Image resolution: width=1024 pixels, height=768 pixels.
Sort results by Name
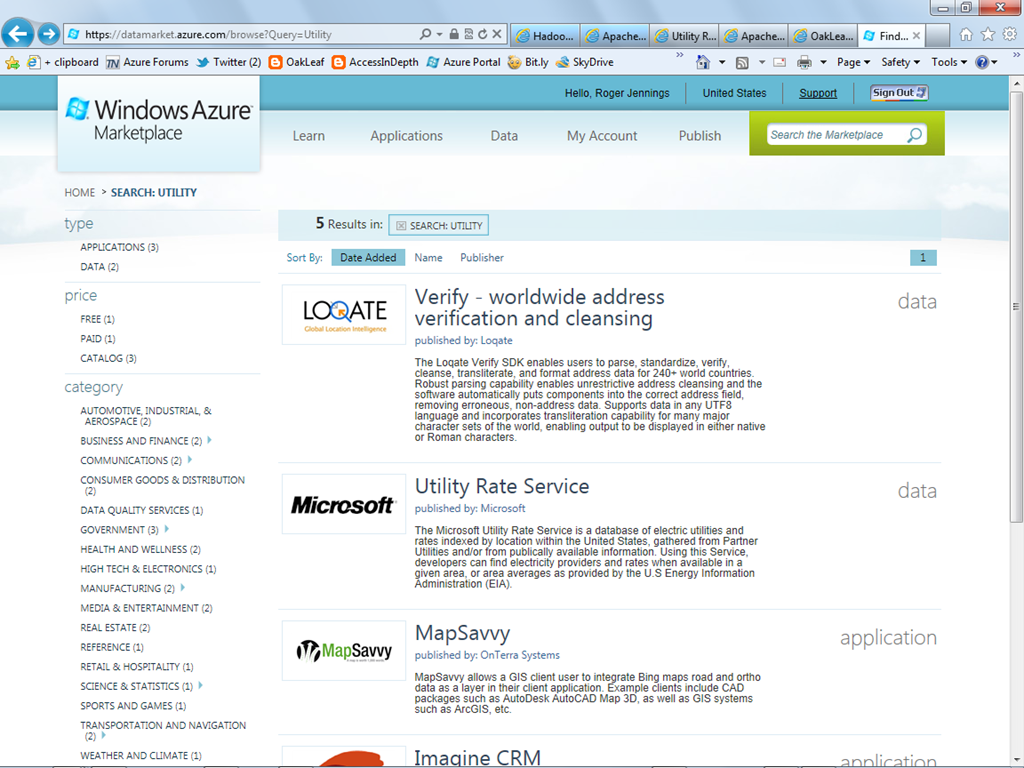tap(428, 257)
